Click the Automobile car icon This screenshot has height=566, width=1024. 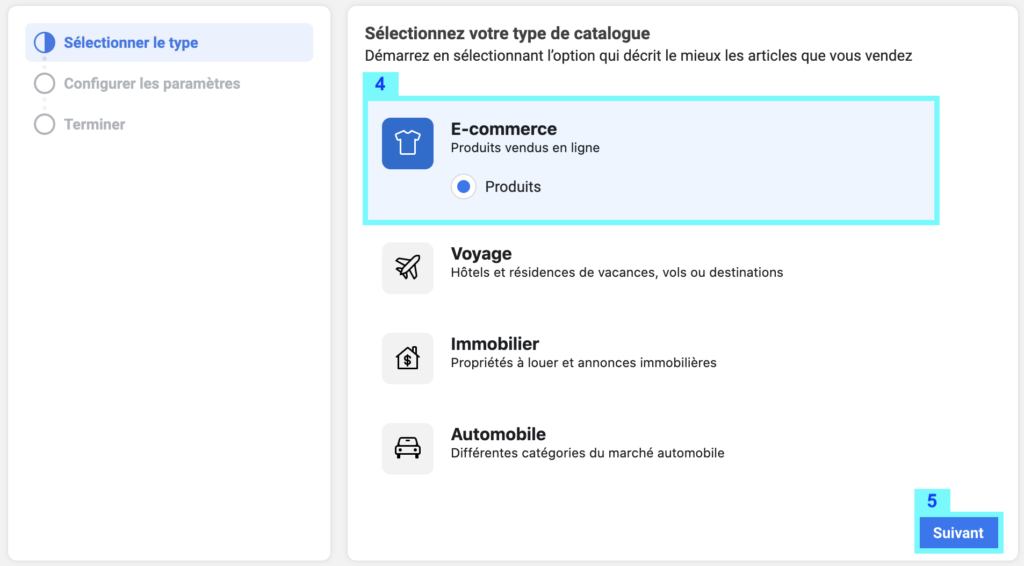(x=408, y=448)
